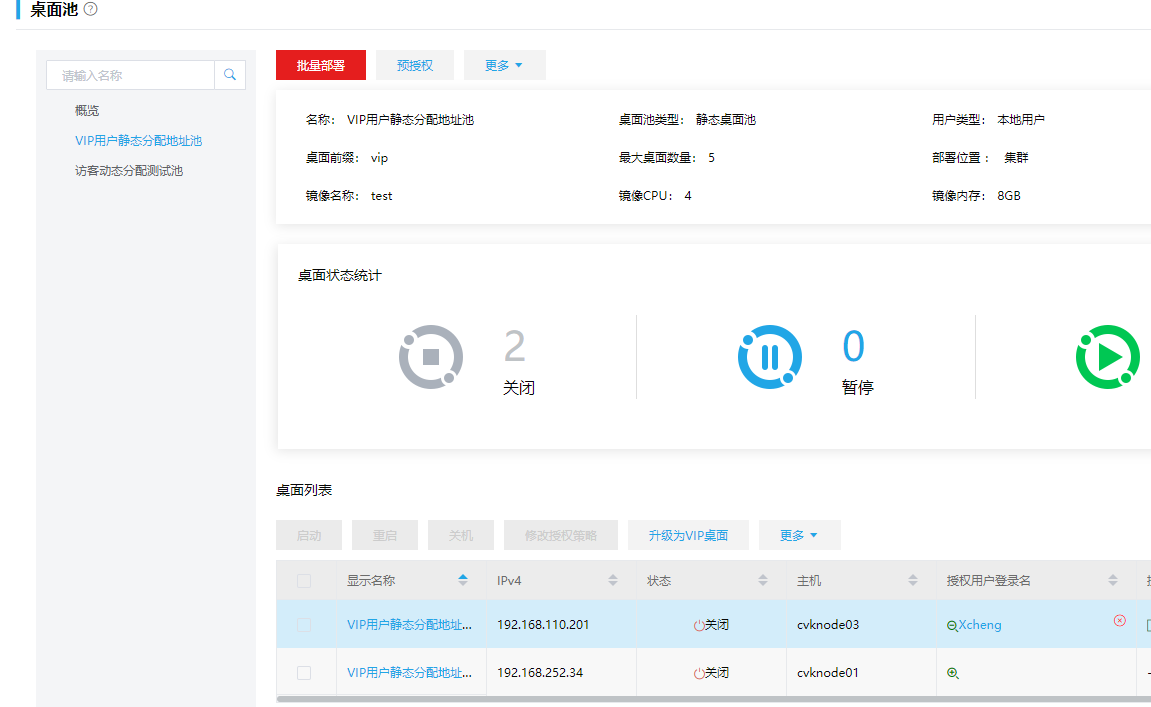
Task: Remove authorized user Xcheng with red X icon
Action: (x=1119, y=621)
